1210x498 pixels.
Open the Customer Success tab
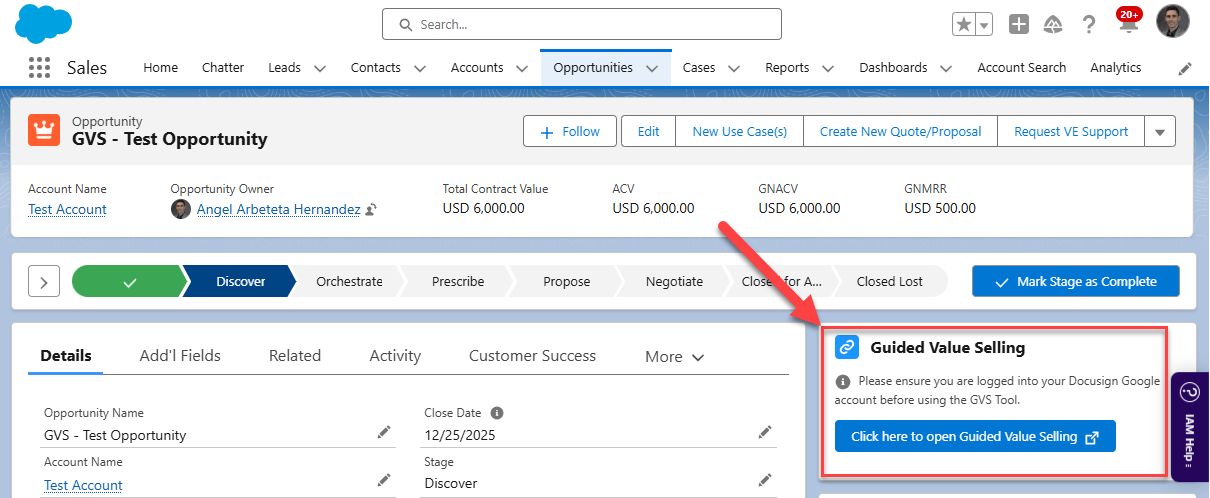(x=532, y=356)
